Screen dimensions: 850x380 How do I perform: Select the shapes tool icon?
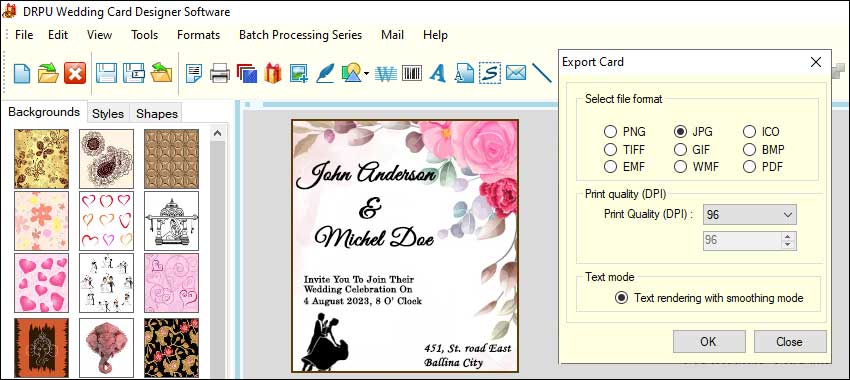[351, 73]
